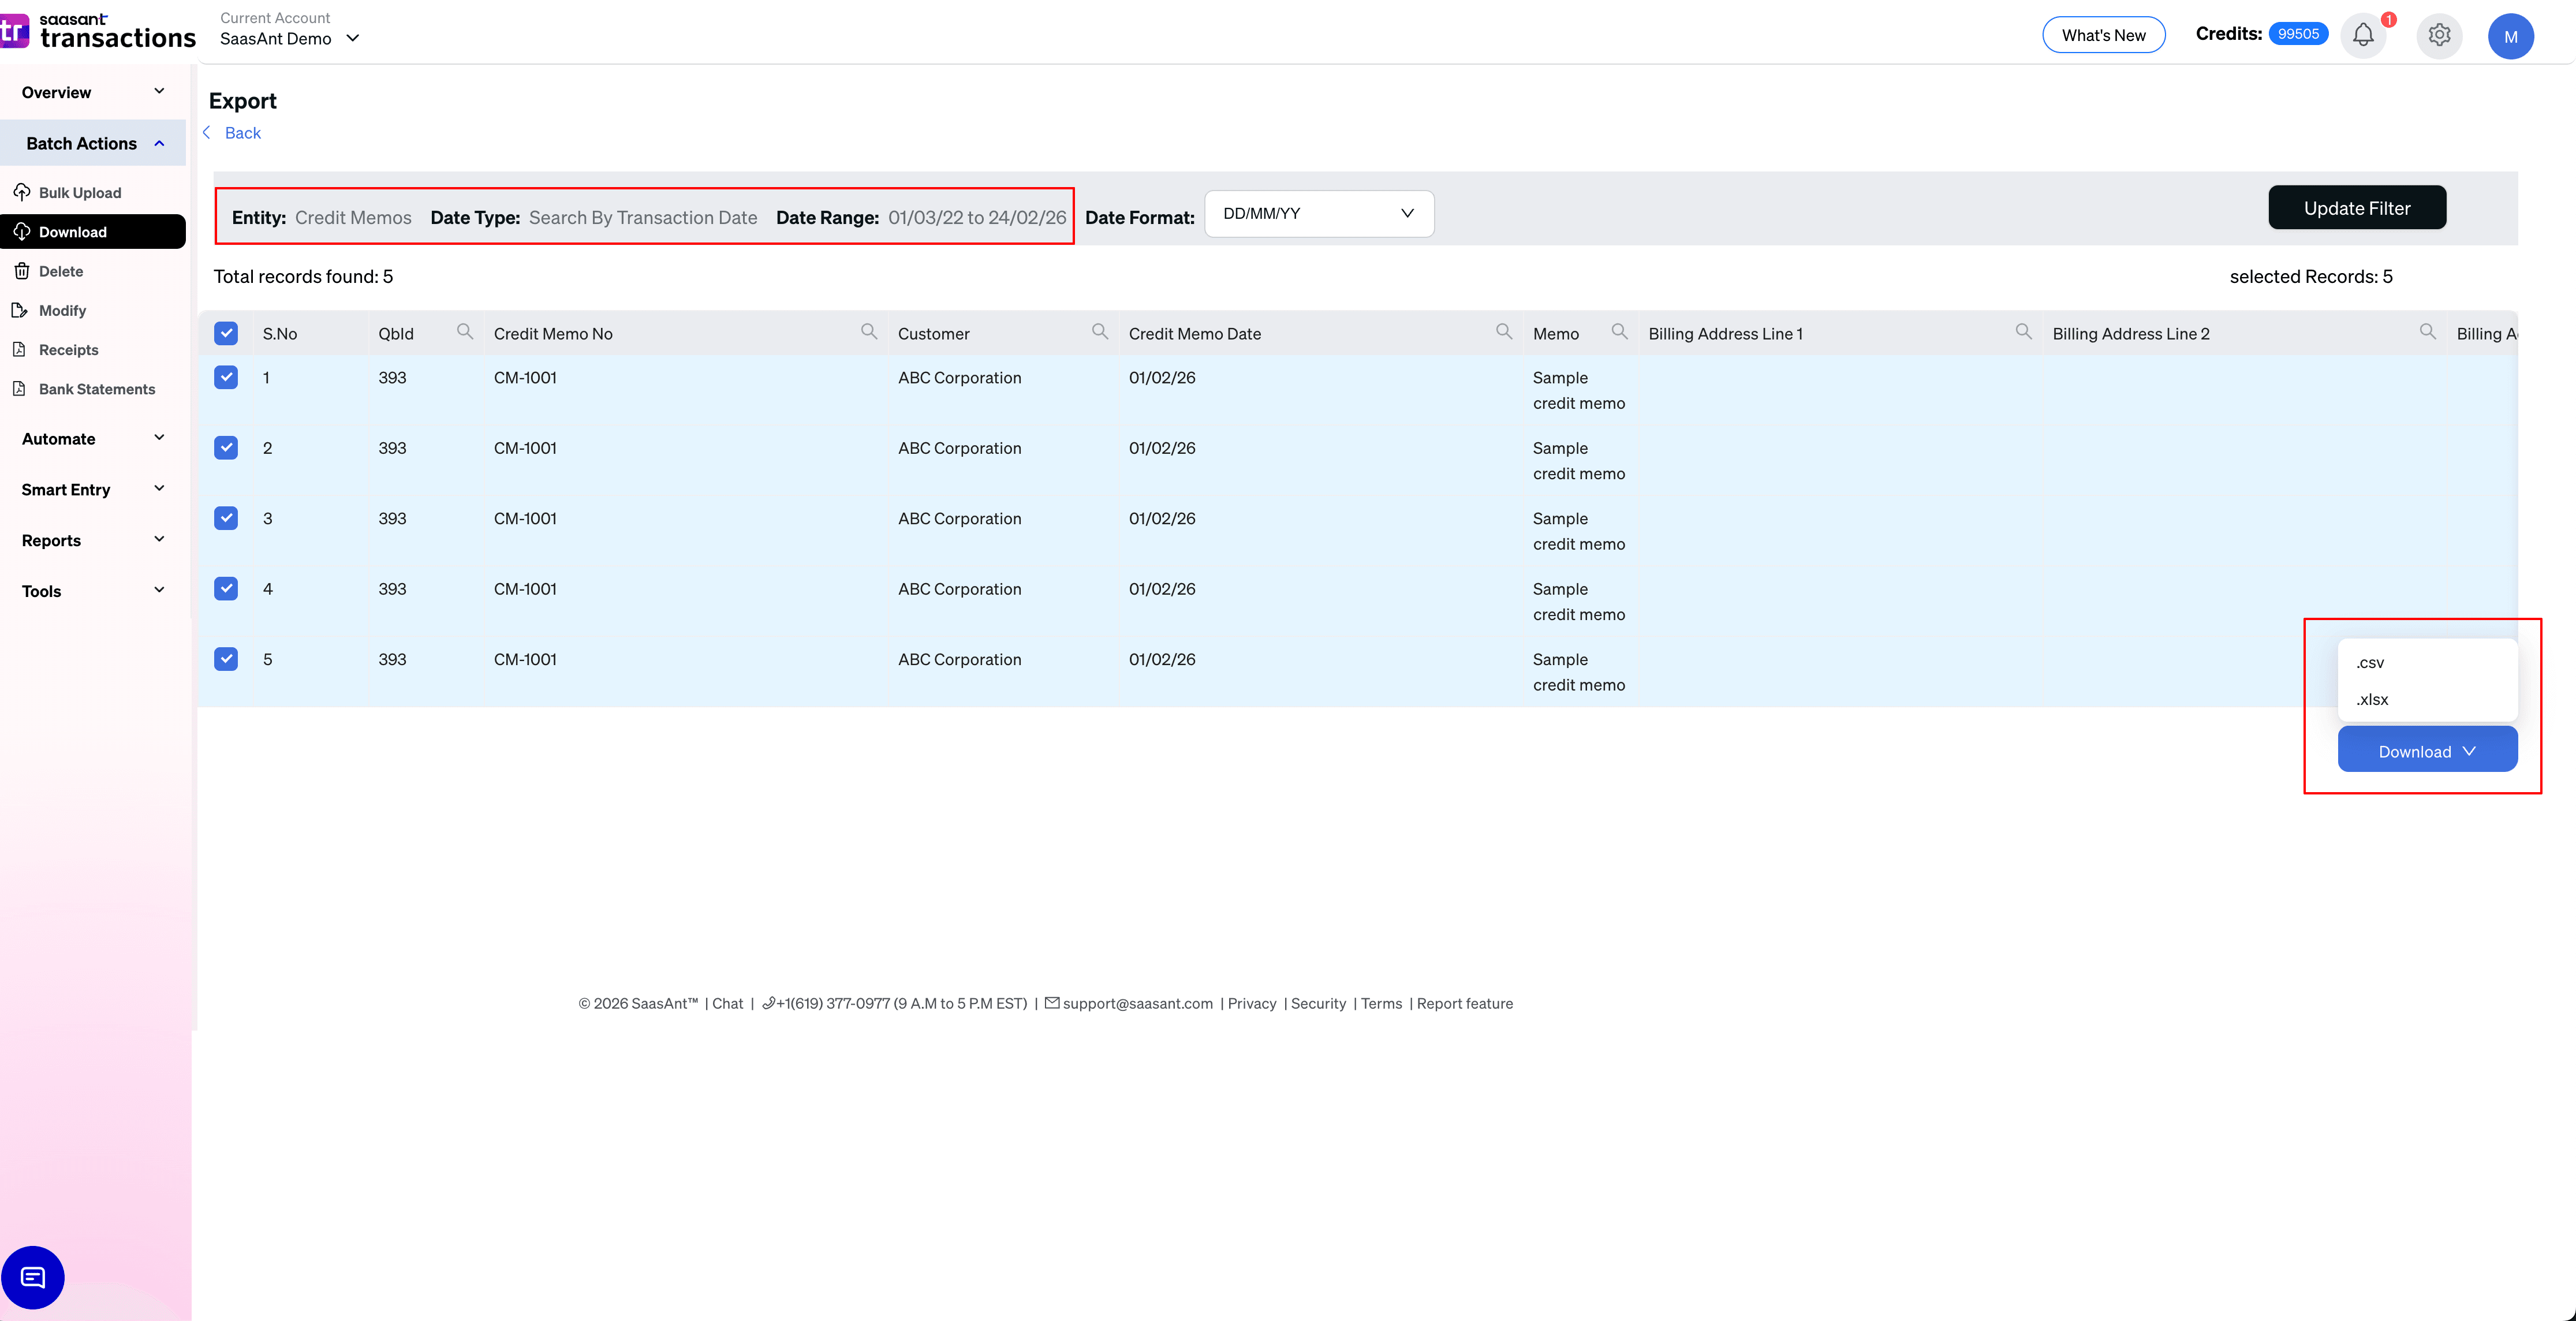Uncheck row 3 of the credit memos

click(x=226, y=518)
